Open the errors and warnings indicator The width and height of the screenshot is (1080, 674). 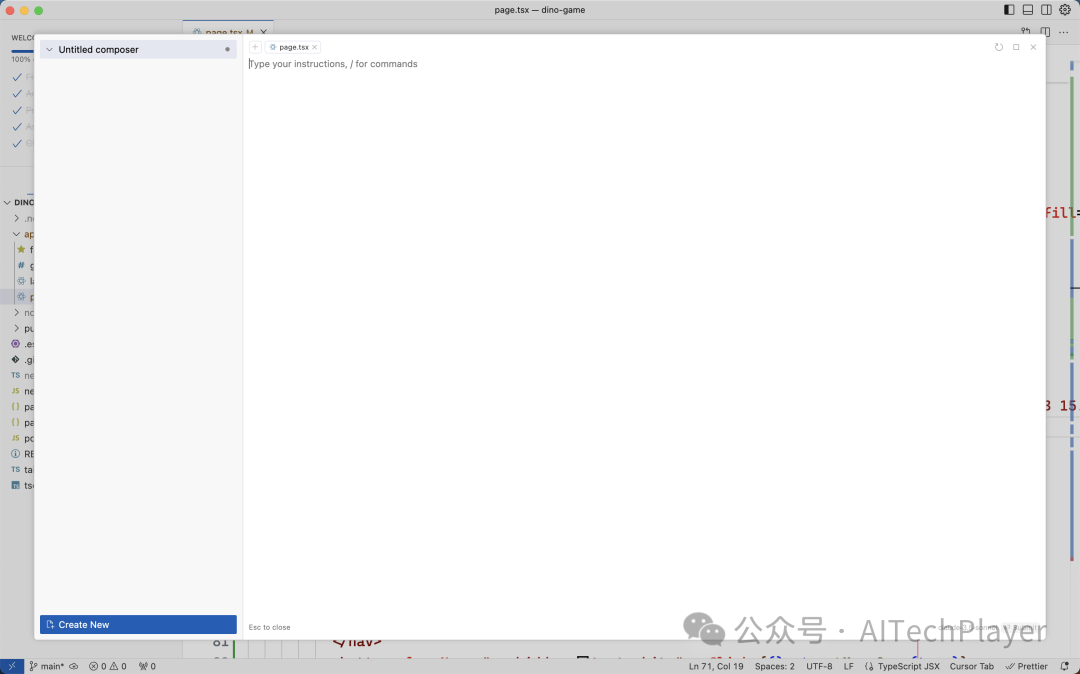108,666
